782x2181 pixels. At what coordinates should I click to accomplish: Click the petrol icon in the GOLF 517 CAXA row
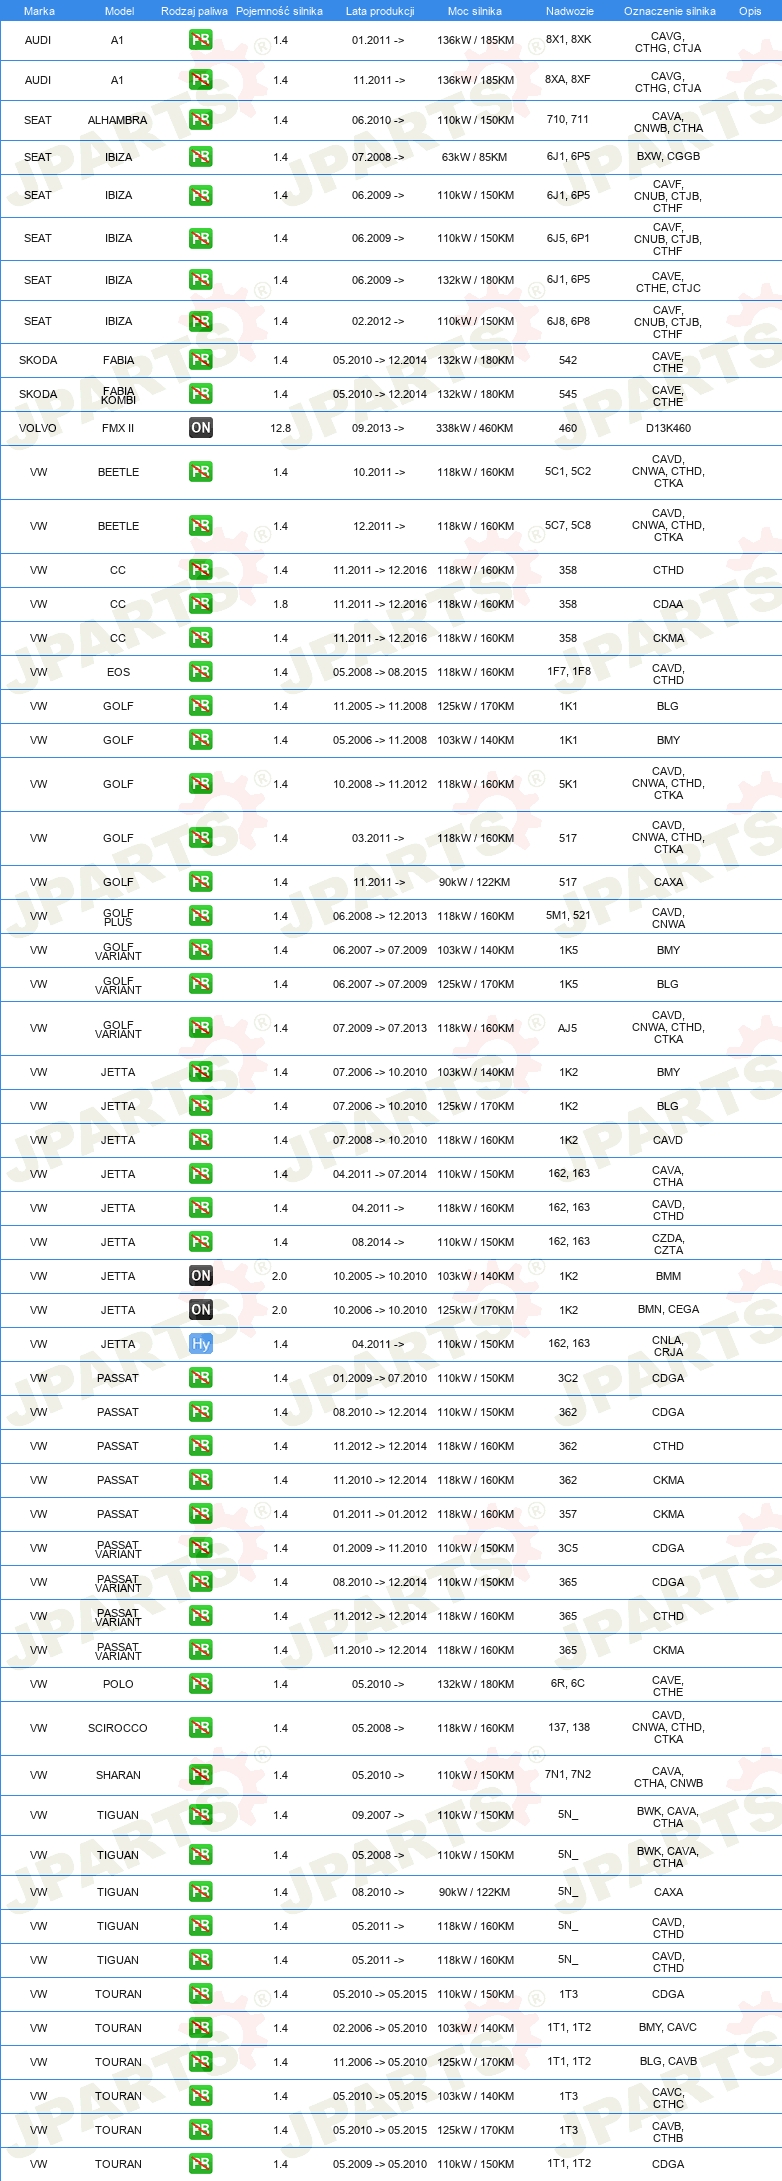[x=201, y=882]
